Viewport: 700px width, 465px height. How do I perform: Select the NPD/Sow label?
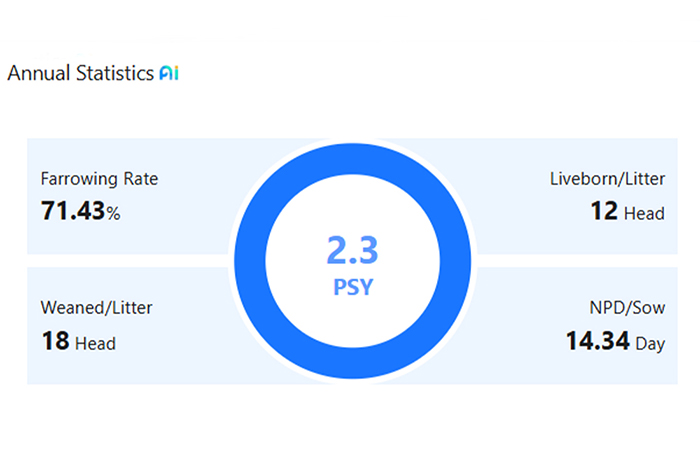(625, 306)
